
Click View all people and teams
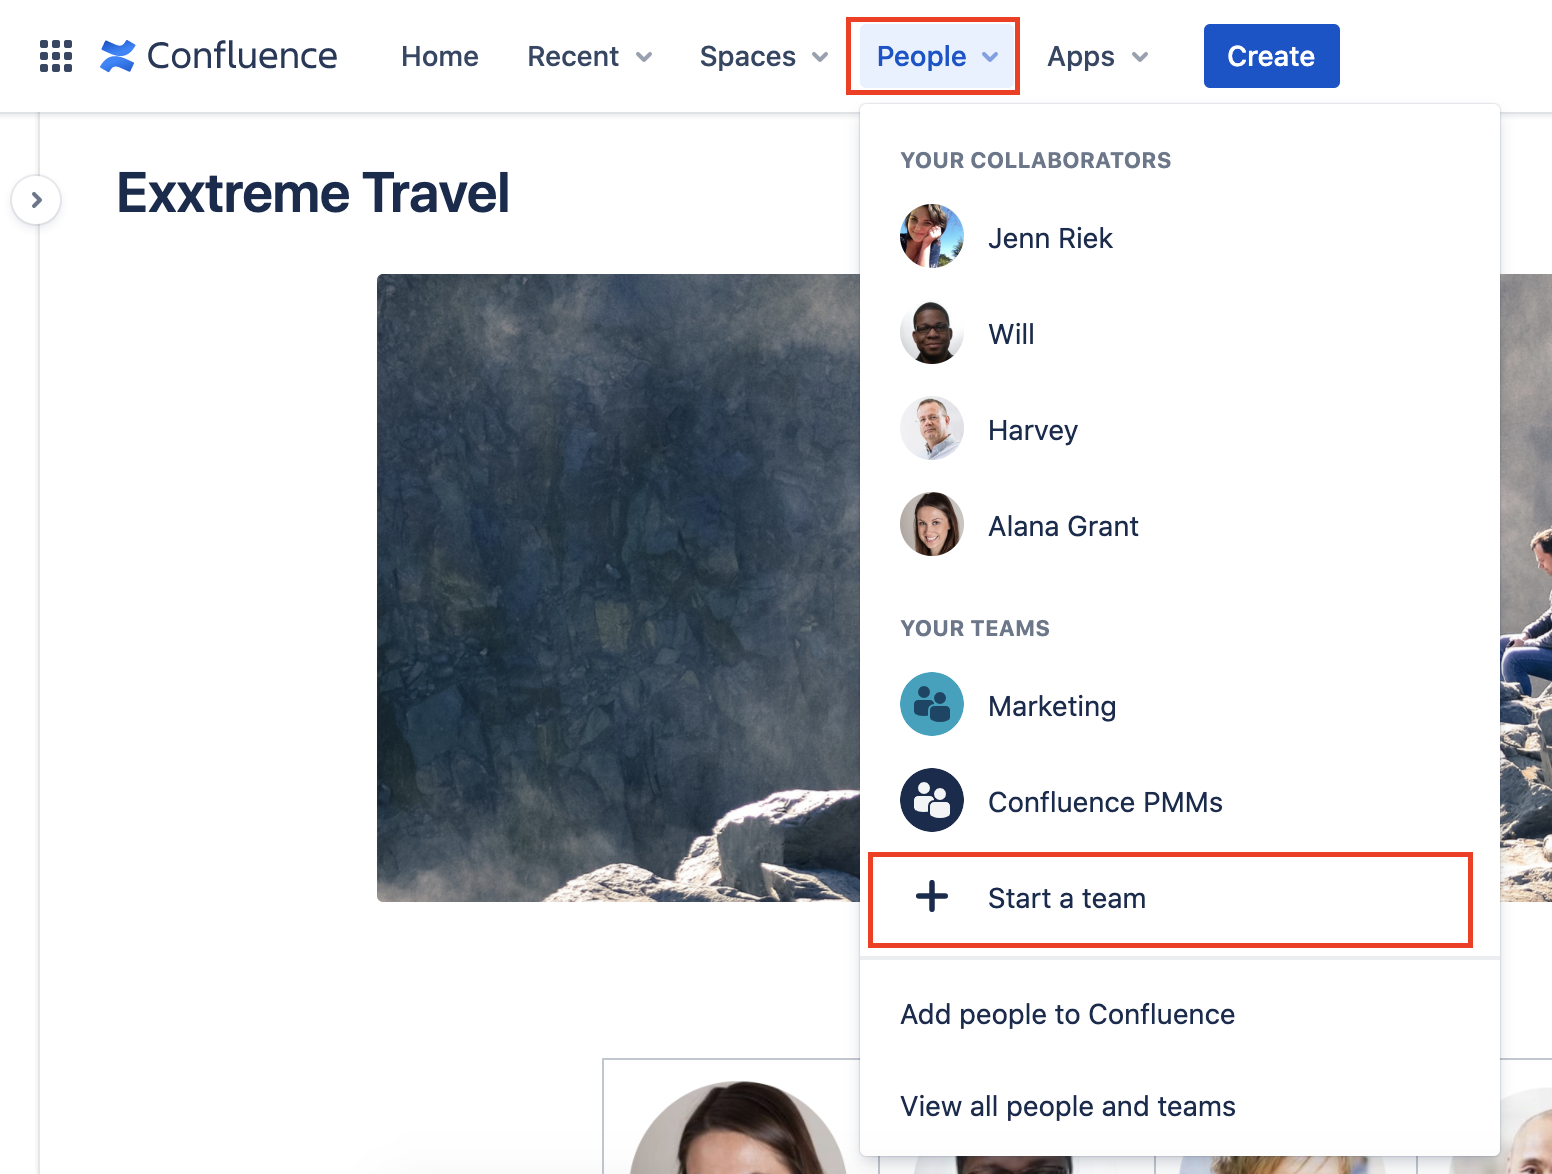pos(1068,1106)
